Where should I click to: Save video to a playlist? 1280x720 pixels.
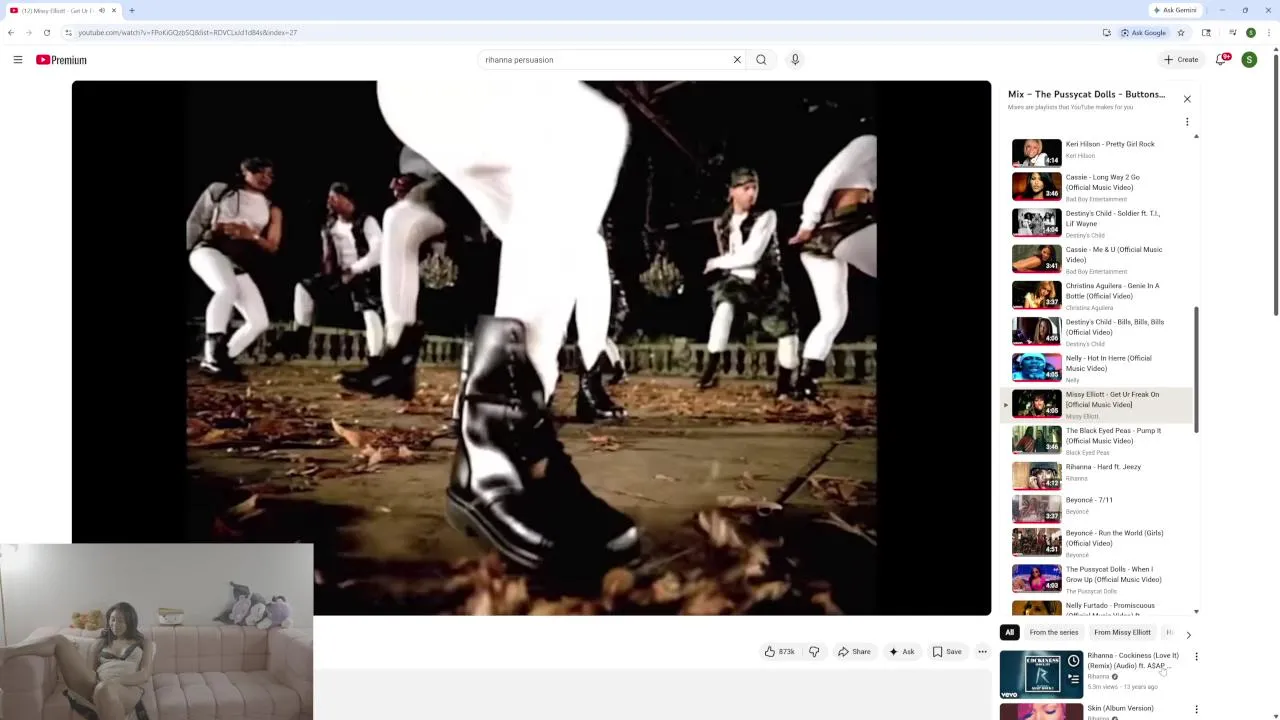pos(947,652)
